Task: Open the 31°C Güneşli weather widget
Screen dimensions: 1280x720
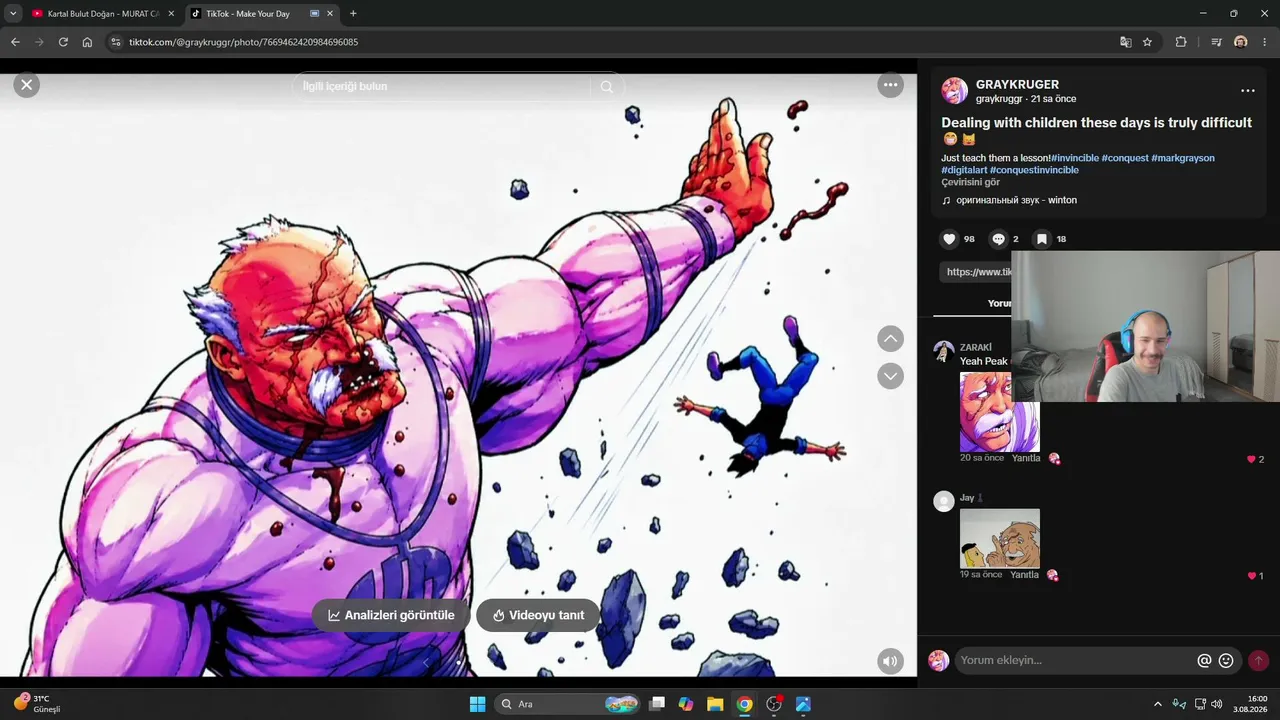Action: [36, 703]
